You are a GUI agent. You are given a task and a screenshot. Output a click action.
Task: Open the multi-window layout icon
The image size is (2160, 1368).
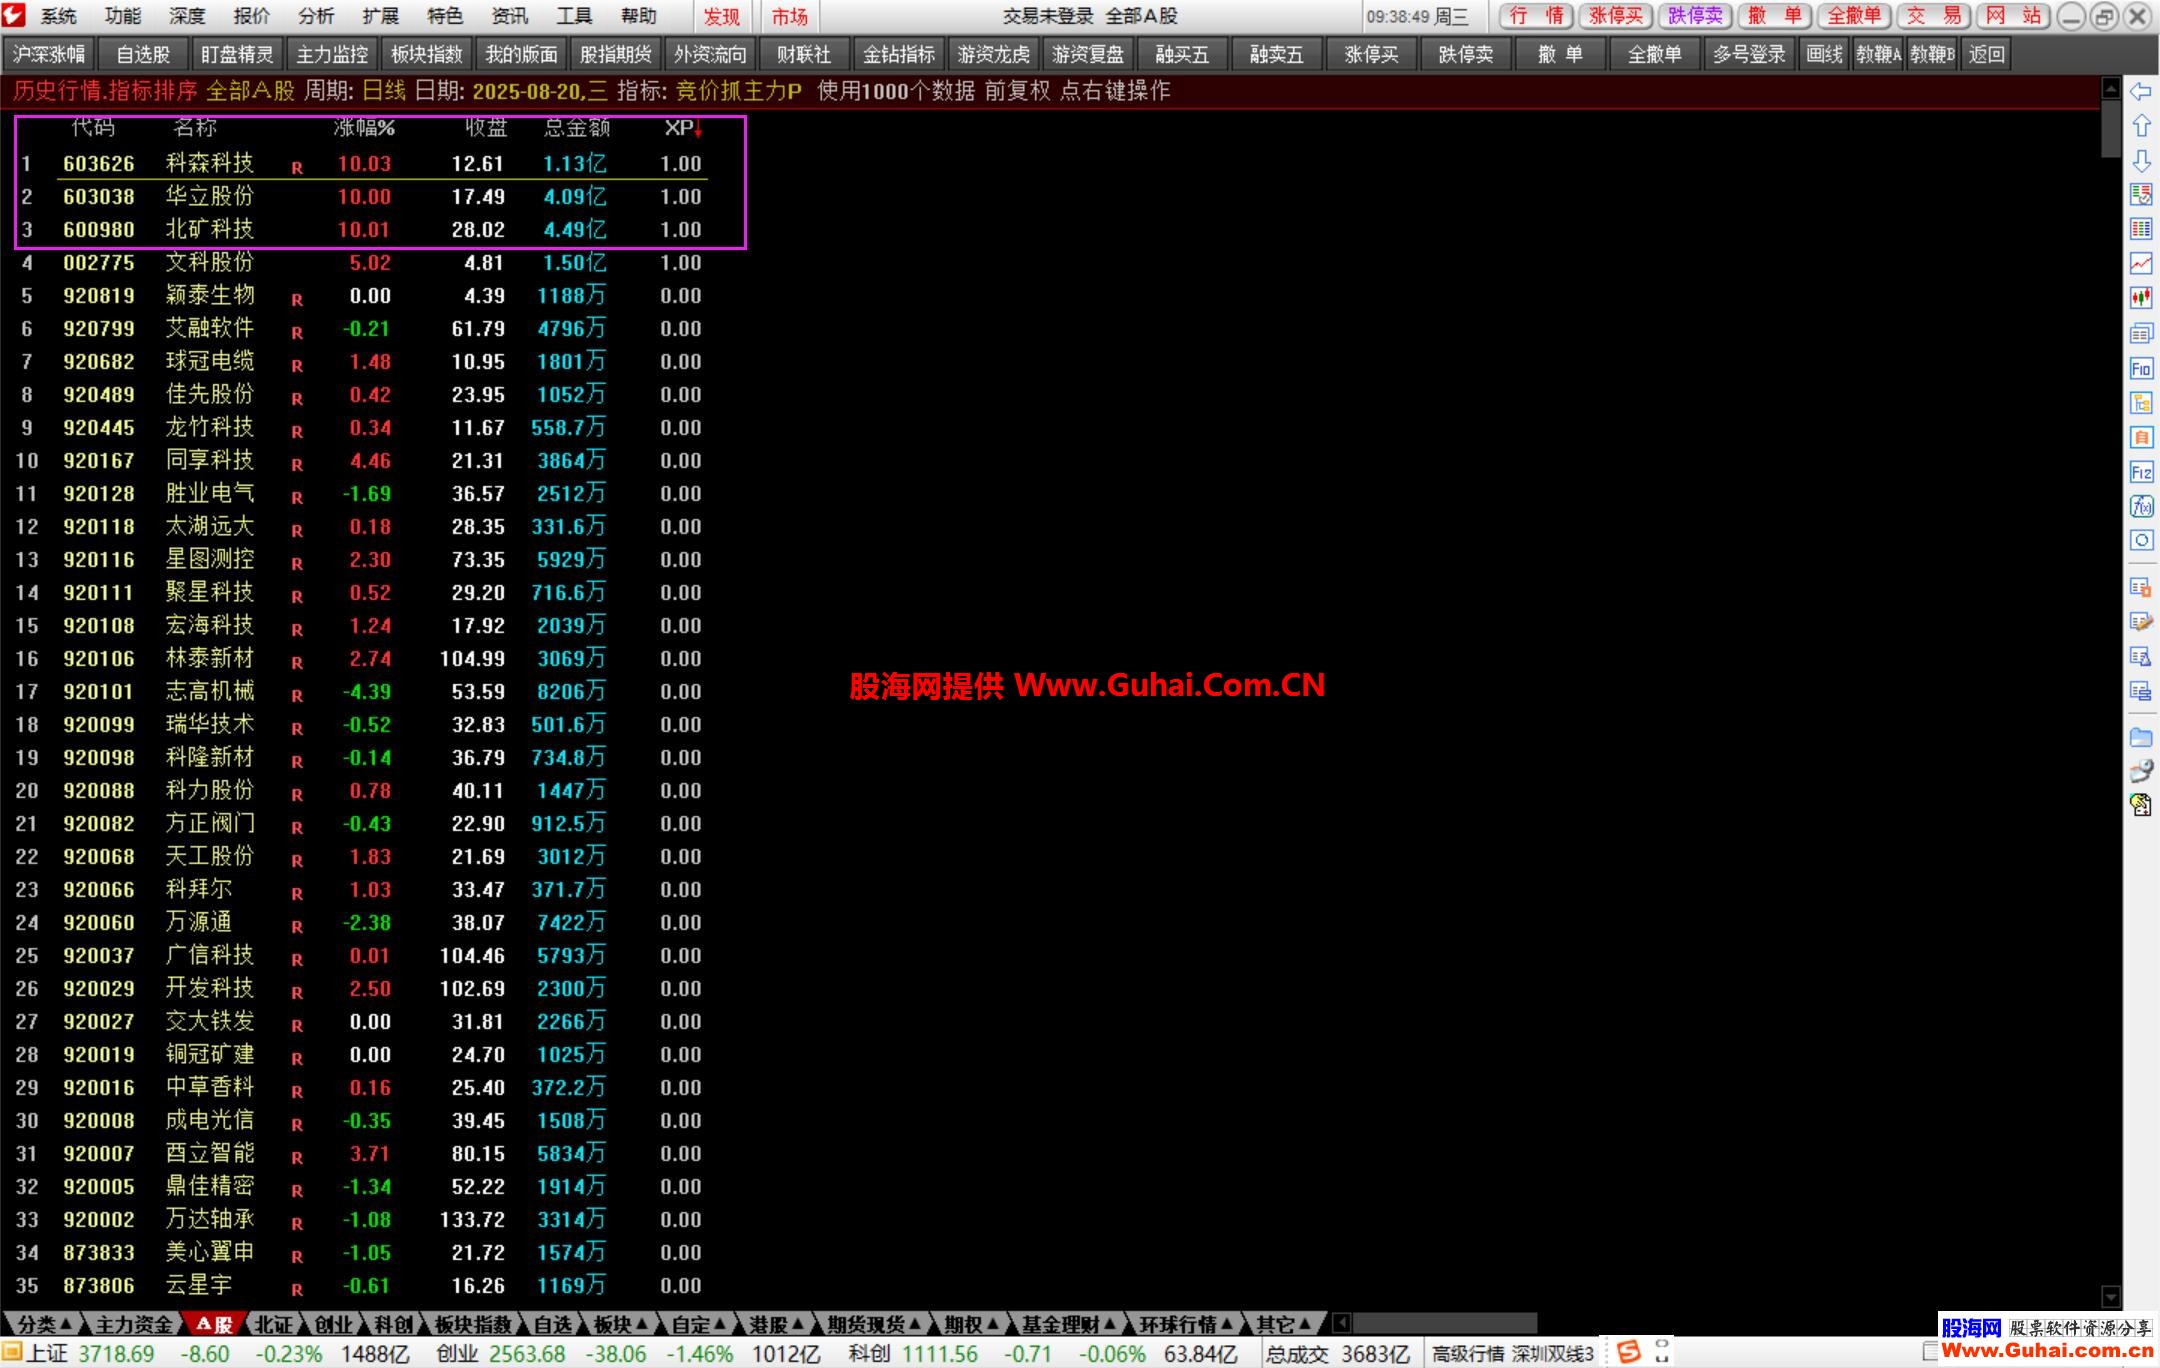[x=2141, y=333]
